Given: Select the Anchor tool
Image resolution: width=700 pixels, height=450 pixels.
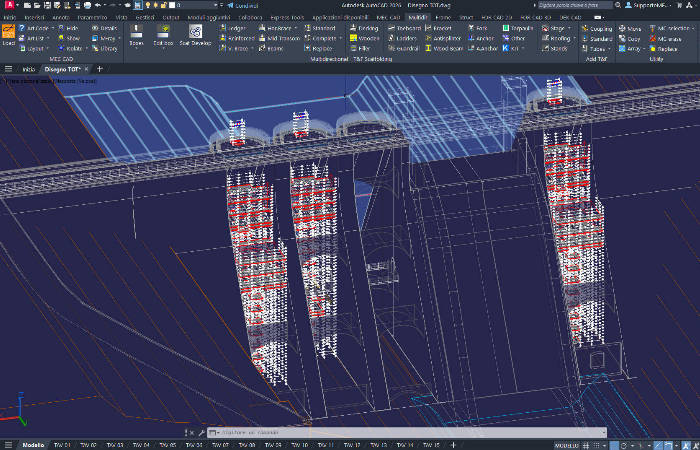Looking at the screenshot, I should pos(481,38).
